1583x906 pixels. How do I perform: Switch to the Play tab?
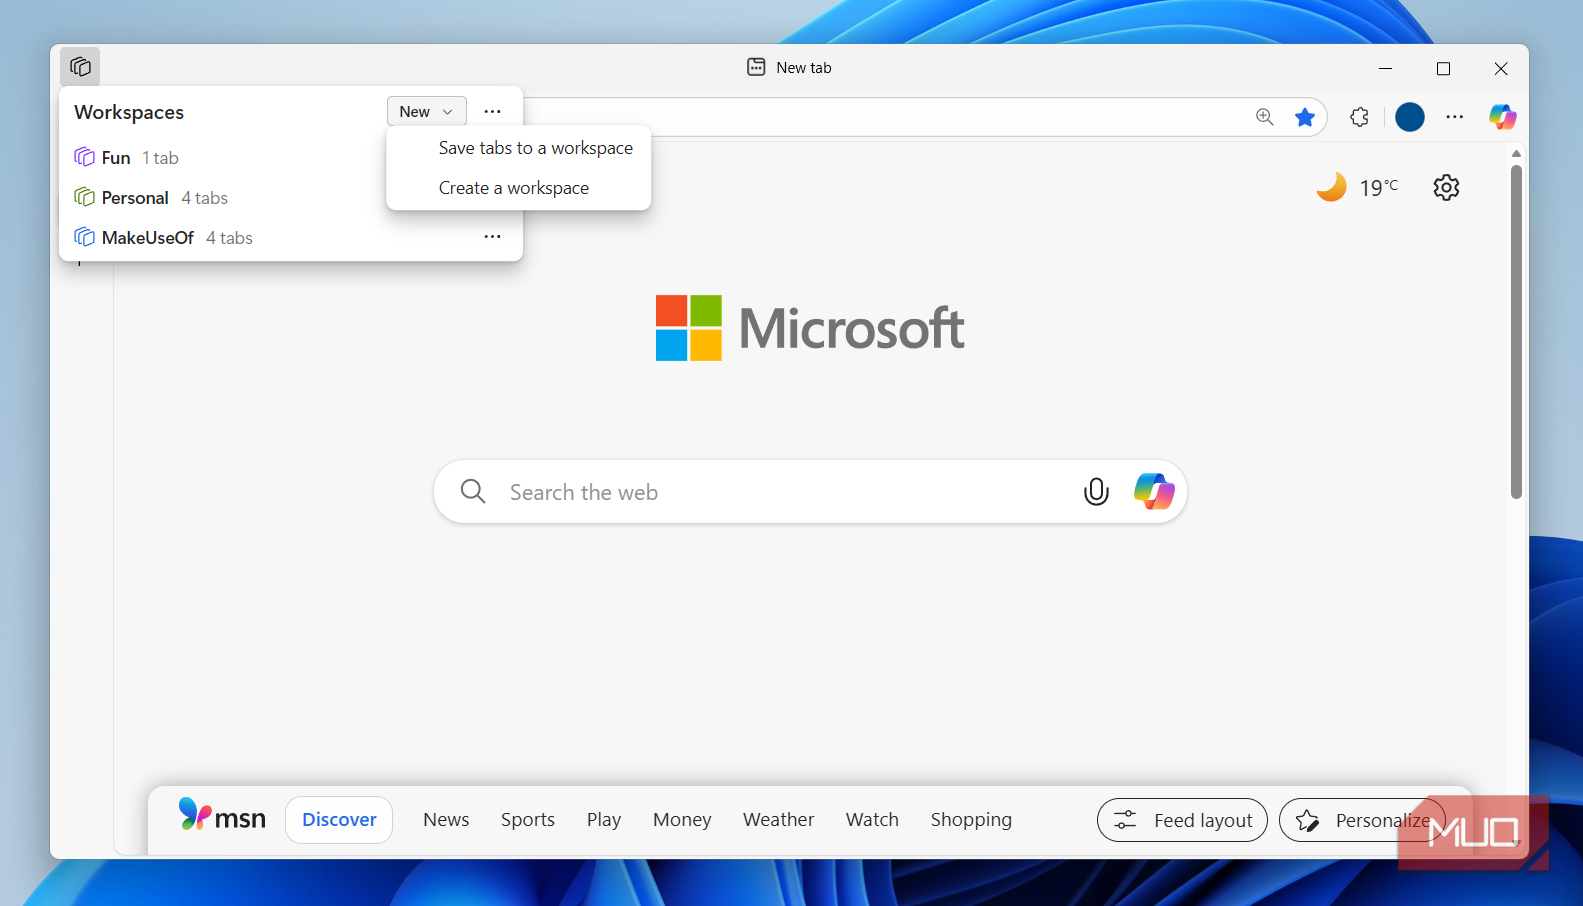pos(604,820)
